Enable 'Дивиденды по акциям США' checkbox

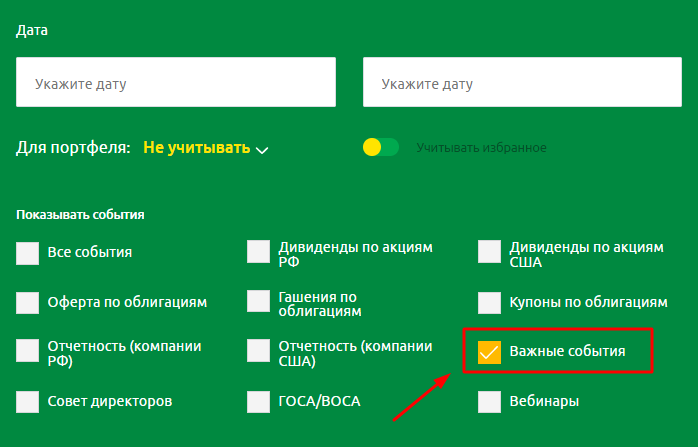pos(490,252)
